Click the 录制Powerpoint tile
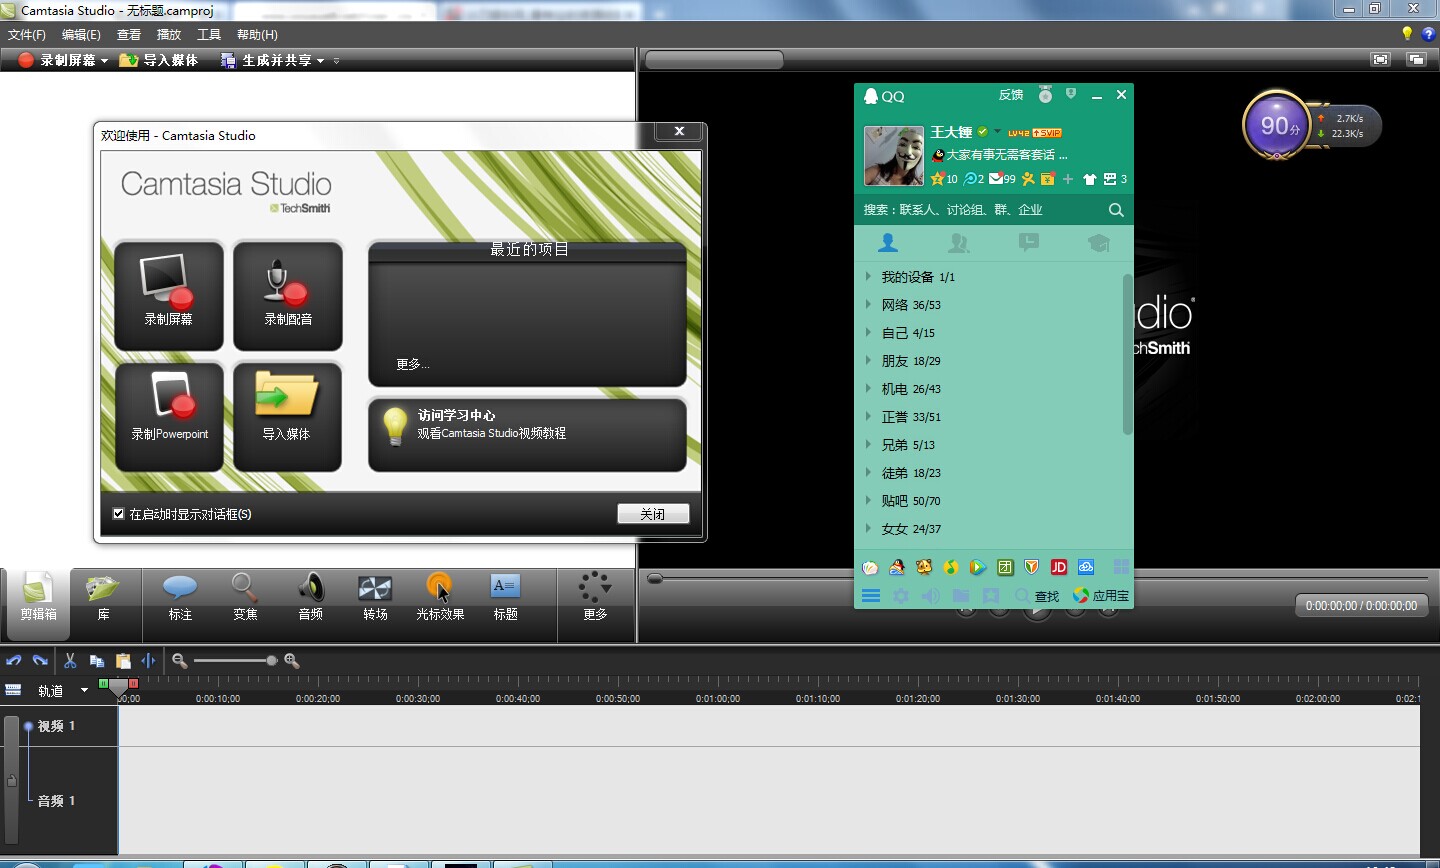 (x=169, y=417)
